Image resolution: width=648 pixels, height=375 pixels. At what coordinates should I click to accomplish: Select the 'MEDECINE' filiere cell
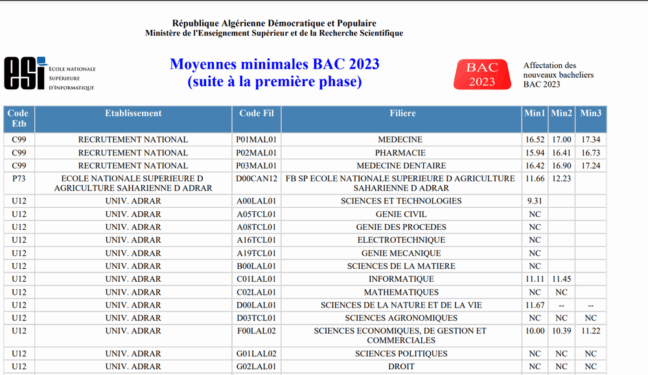[400, 140]
